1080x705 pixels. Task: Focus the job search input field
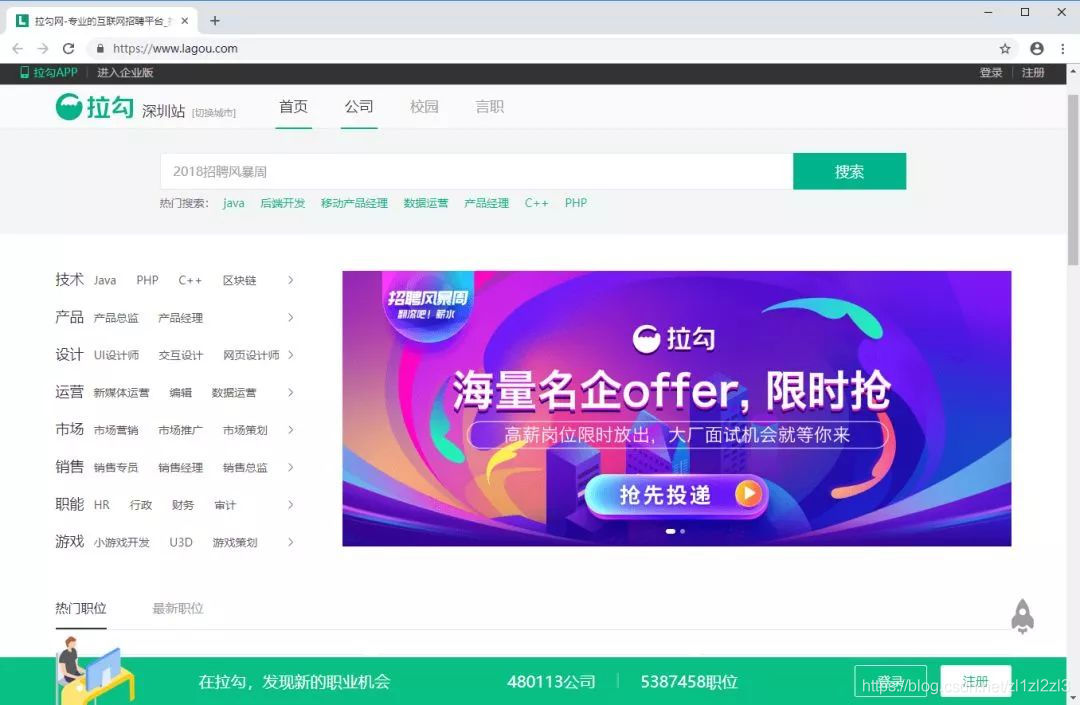[x=477, y=171]
